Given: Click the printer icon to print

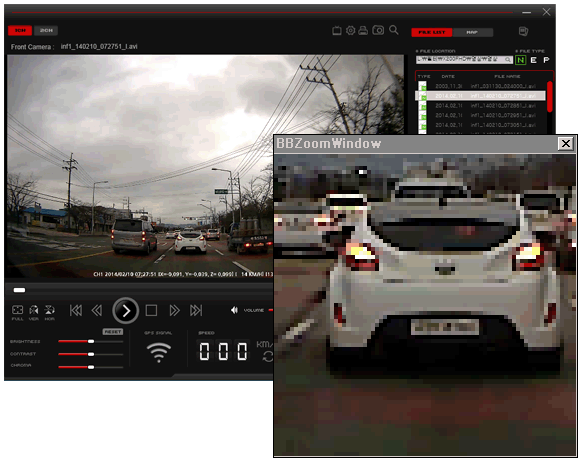Looking at the screenshot, I should click(x=363, y=30).
